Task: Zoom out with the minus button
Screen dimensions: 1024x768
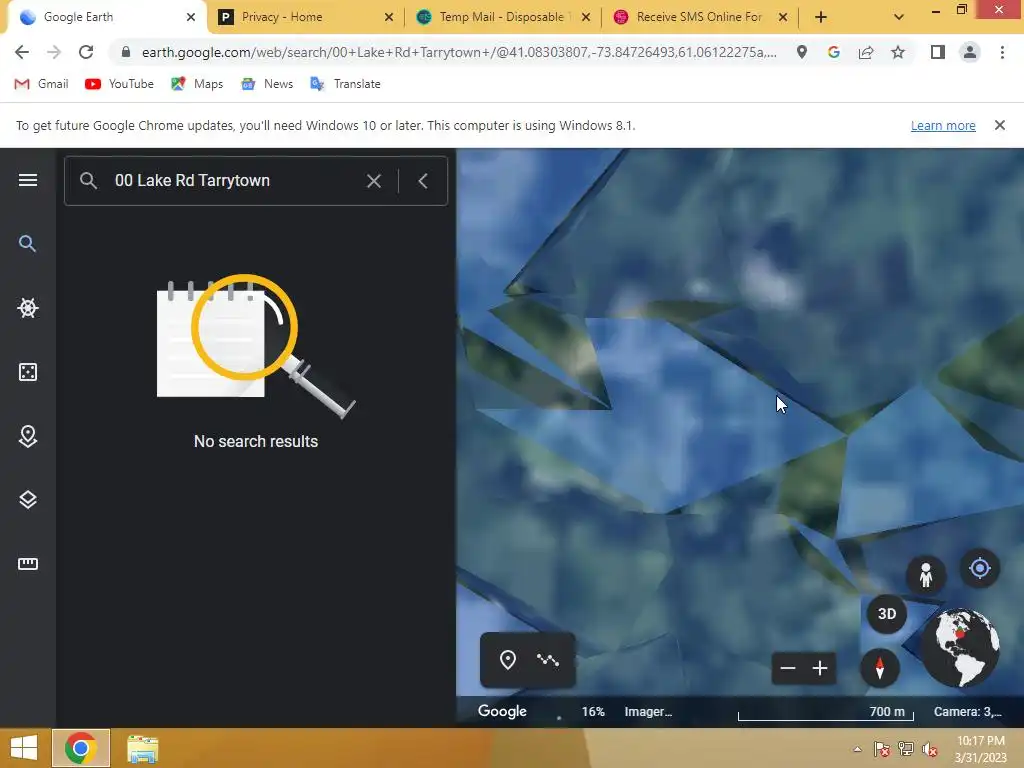Action: click(788, 668)
